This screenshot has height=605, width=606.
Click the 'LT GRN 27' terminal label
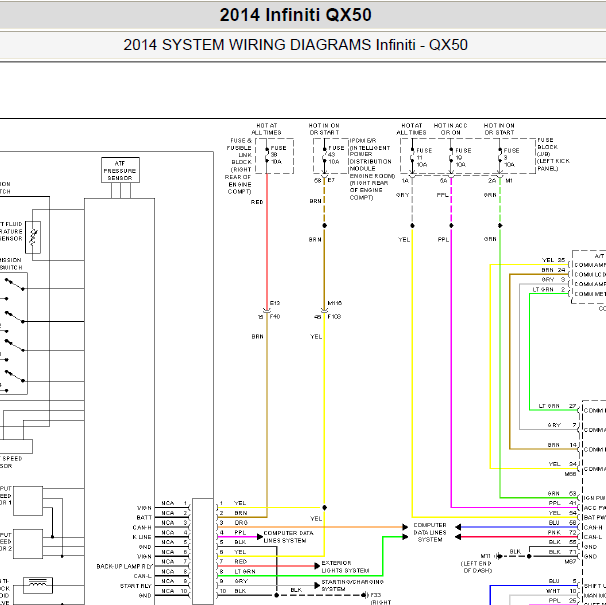tap(557, 406)
